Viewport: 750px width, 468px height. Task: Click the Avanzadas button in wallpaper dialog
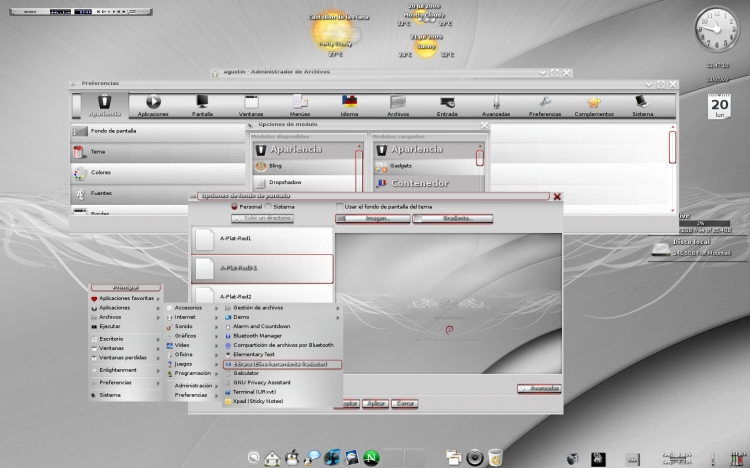[x=539, y=389]
